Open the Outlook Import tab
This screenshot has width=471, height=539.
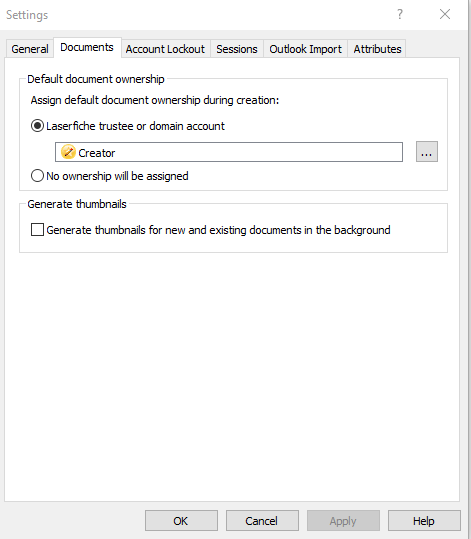(305, 49)
